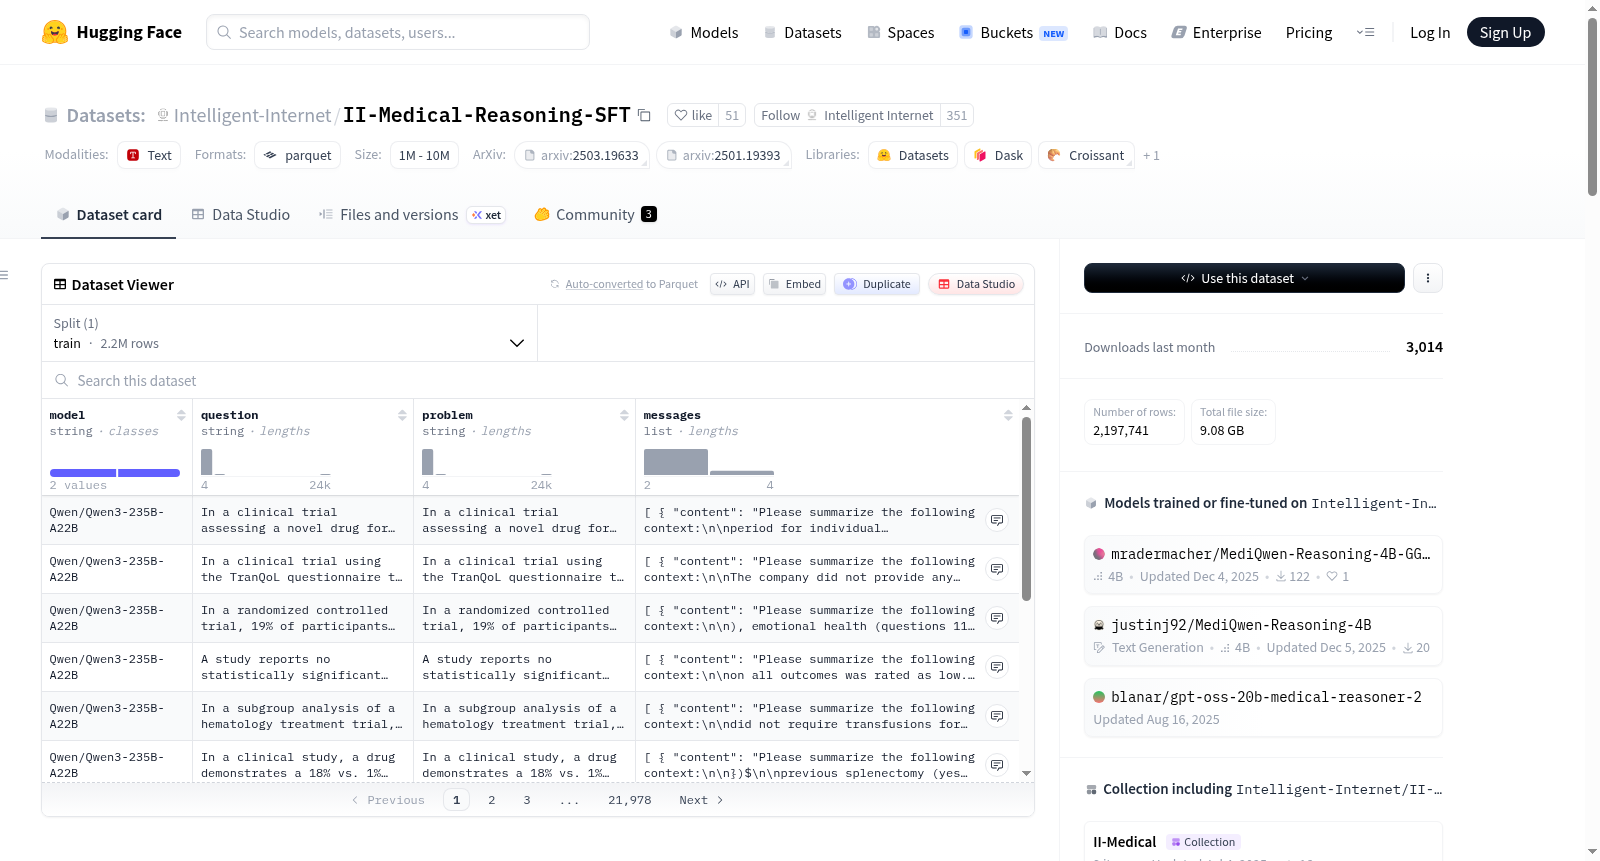Go to page 3 of the dataset

pos(527,800)
